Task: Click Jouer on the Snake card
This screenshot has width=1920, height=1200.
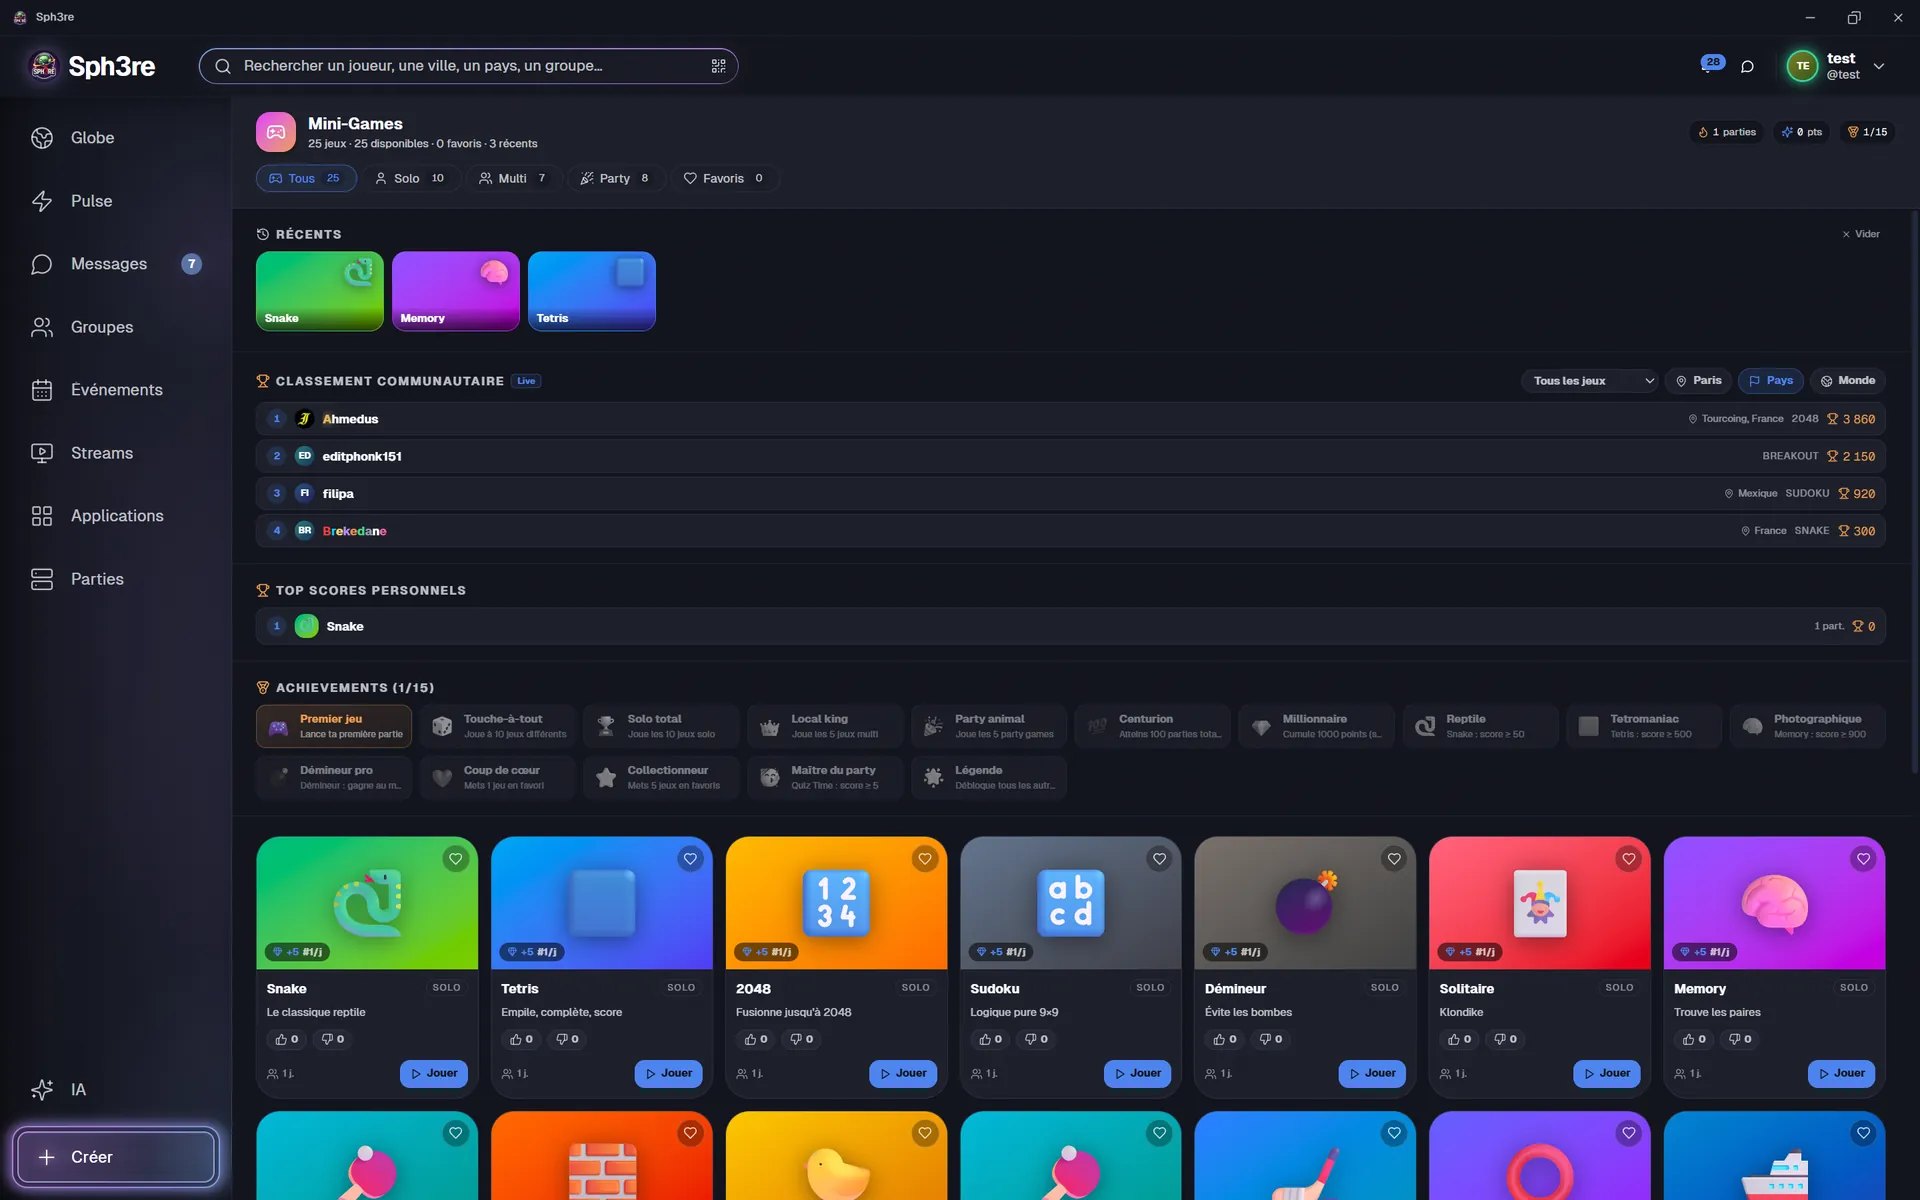Action: tap(433, 1073)
